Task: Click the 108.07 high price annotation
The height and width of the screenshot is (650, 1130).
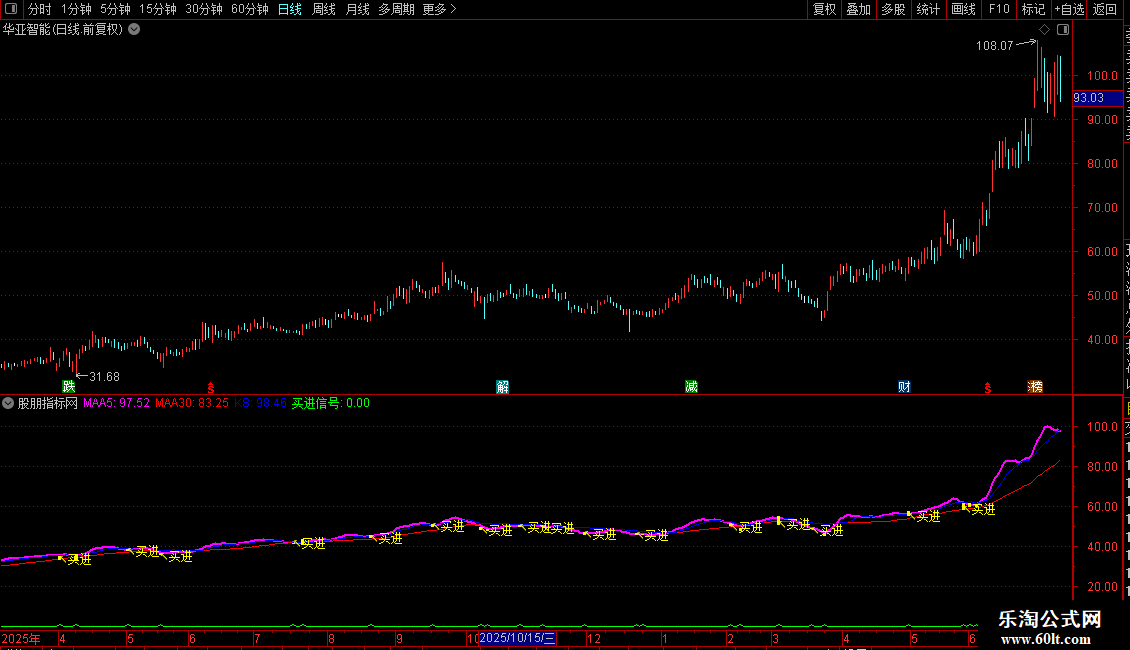Action: (995, 46)
